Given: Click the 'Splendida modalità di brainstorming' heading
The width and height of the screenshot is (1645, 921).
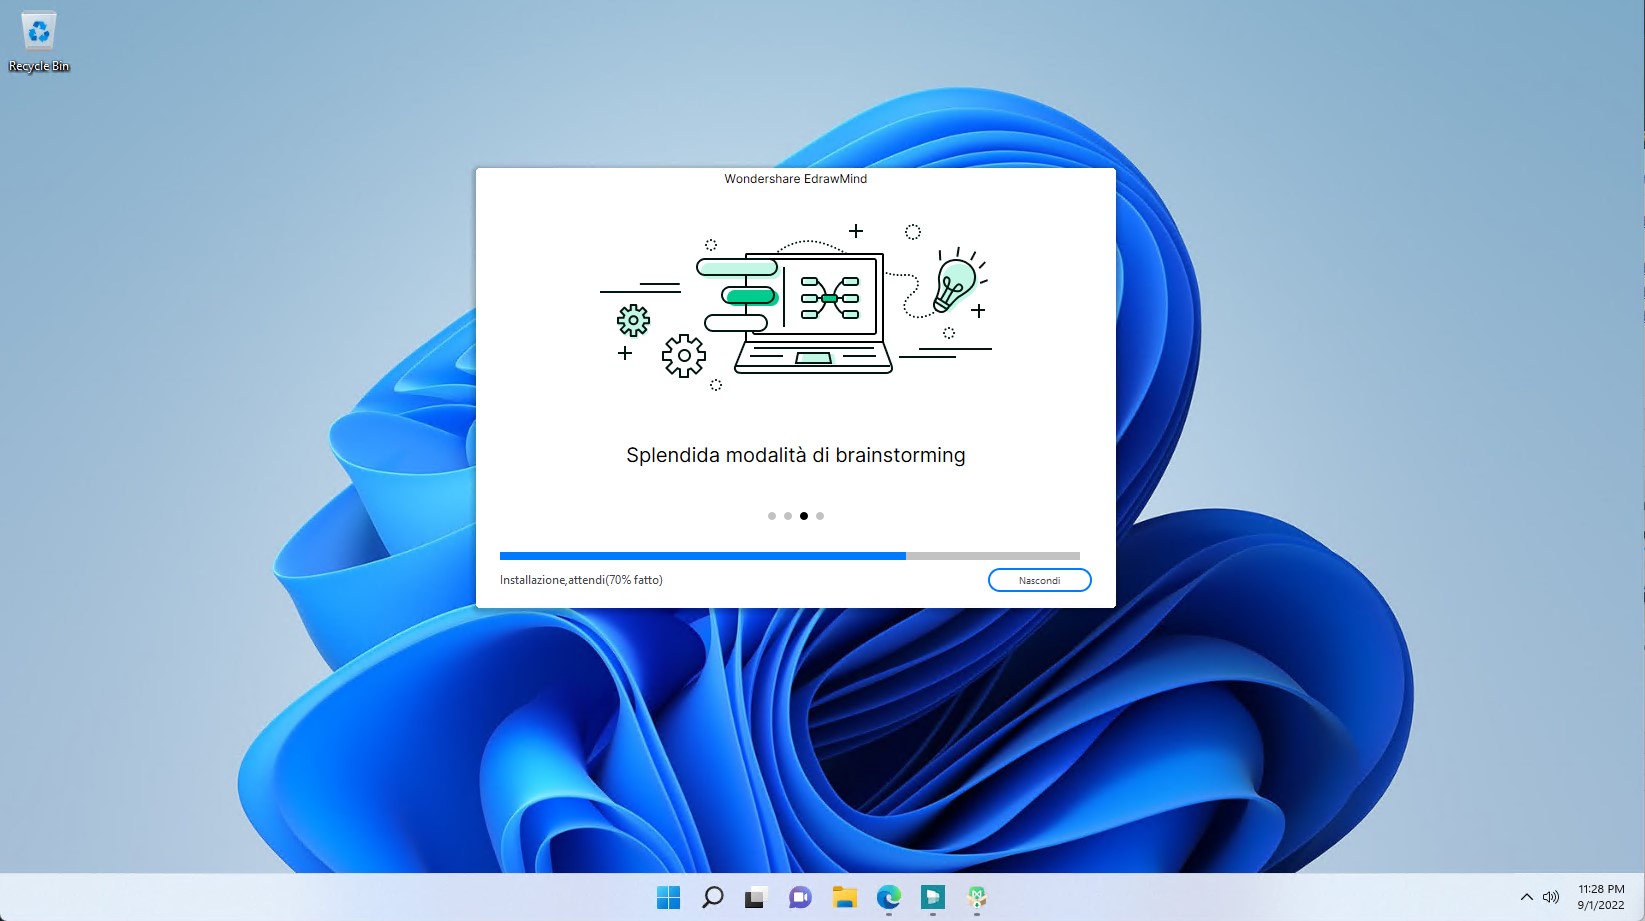Looking at the screenshot, I should pos(796,455).
